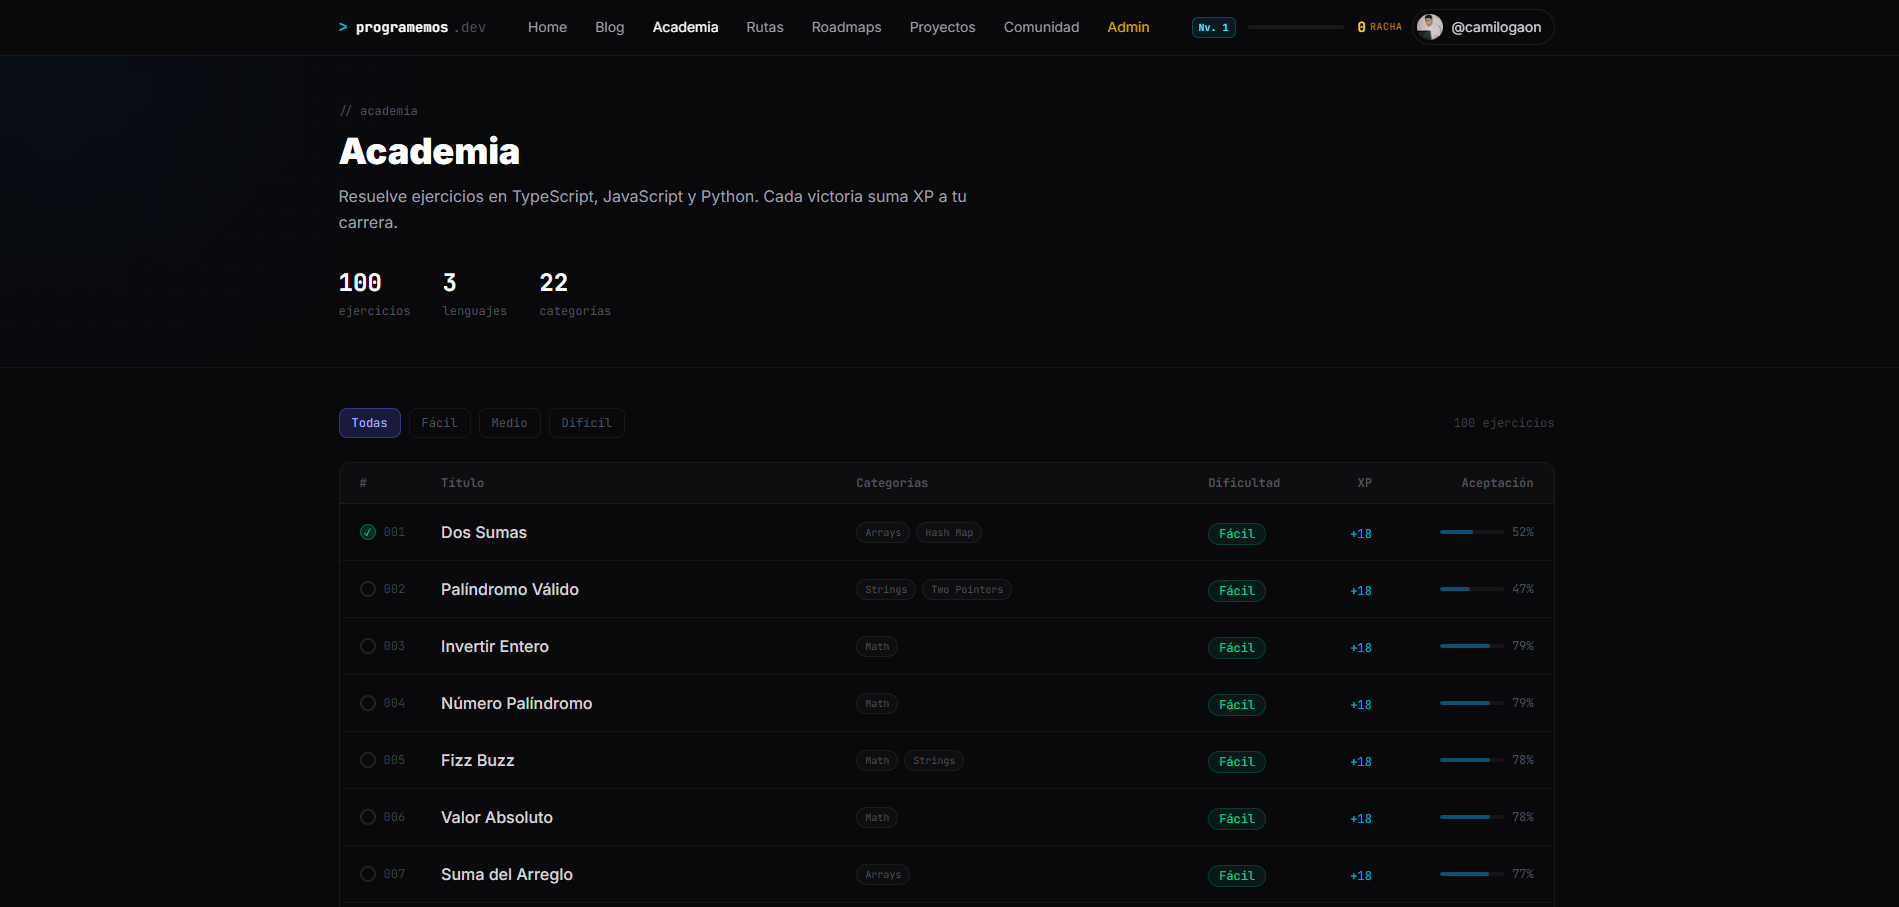Screen dimensions: 1899x907
Task: Click the Strings tag on Fizz Buzz
Action: pos(934,761)
